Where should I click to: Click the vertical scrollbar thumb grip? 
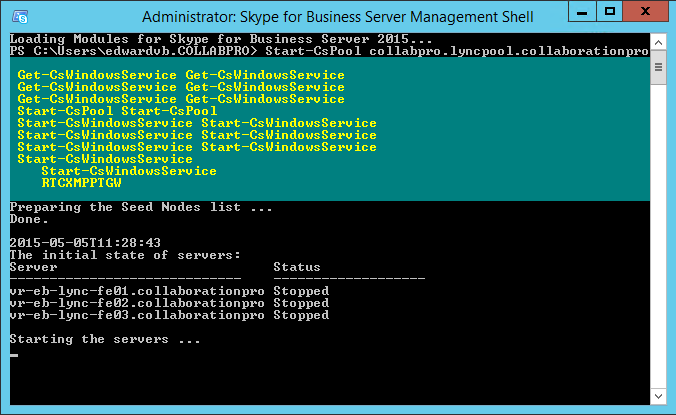(658, 67)
